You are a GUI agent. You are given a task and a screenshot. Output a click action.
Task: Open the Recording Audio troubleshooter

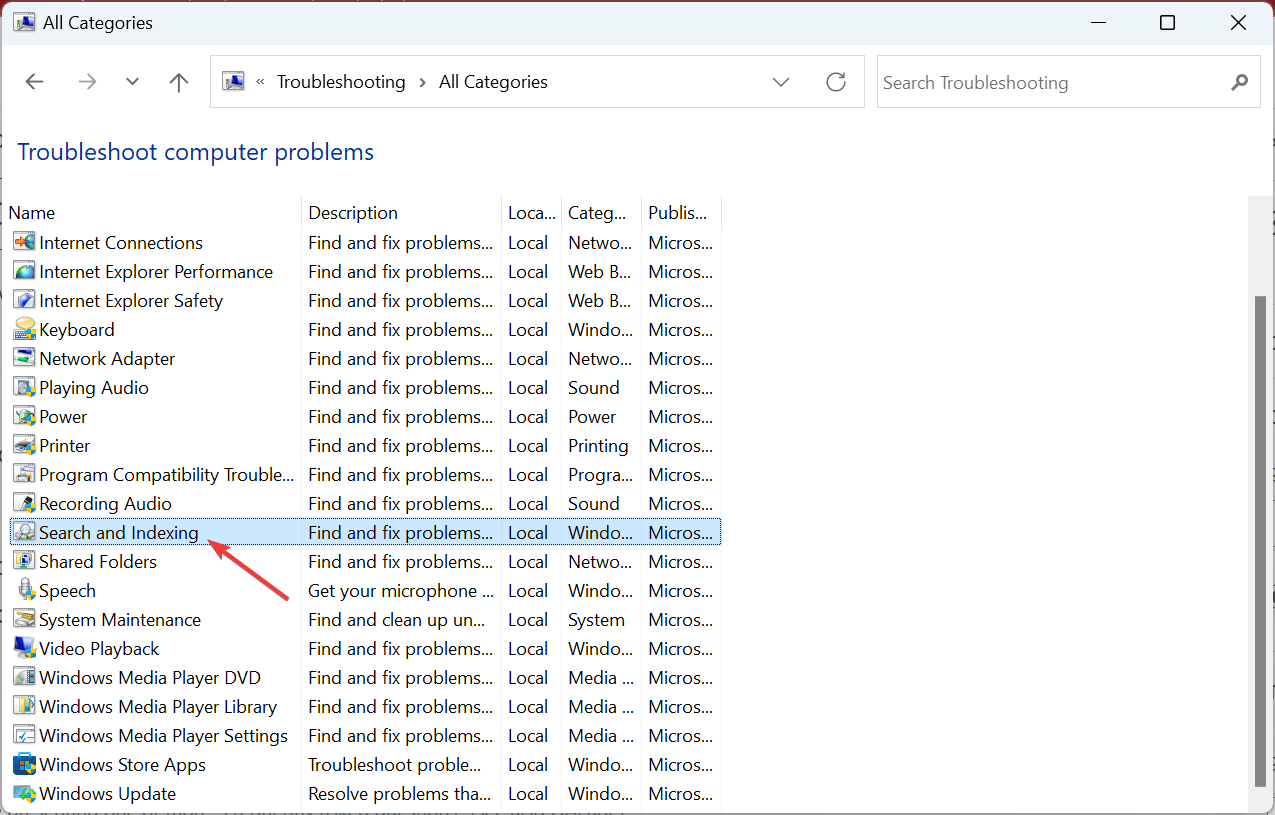[105, 503]
